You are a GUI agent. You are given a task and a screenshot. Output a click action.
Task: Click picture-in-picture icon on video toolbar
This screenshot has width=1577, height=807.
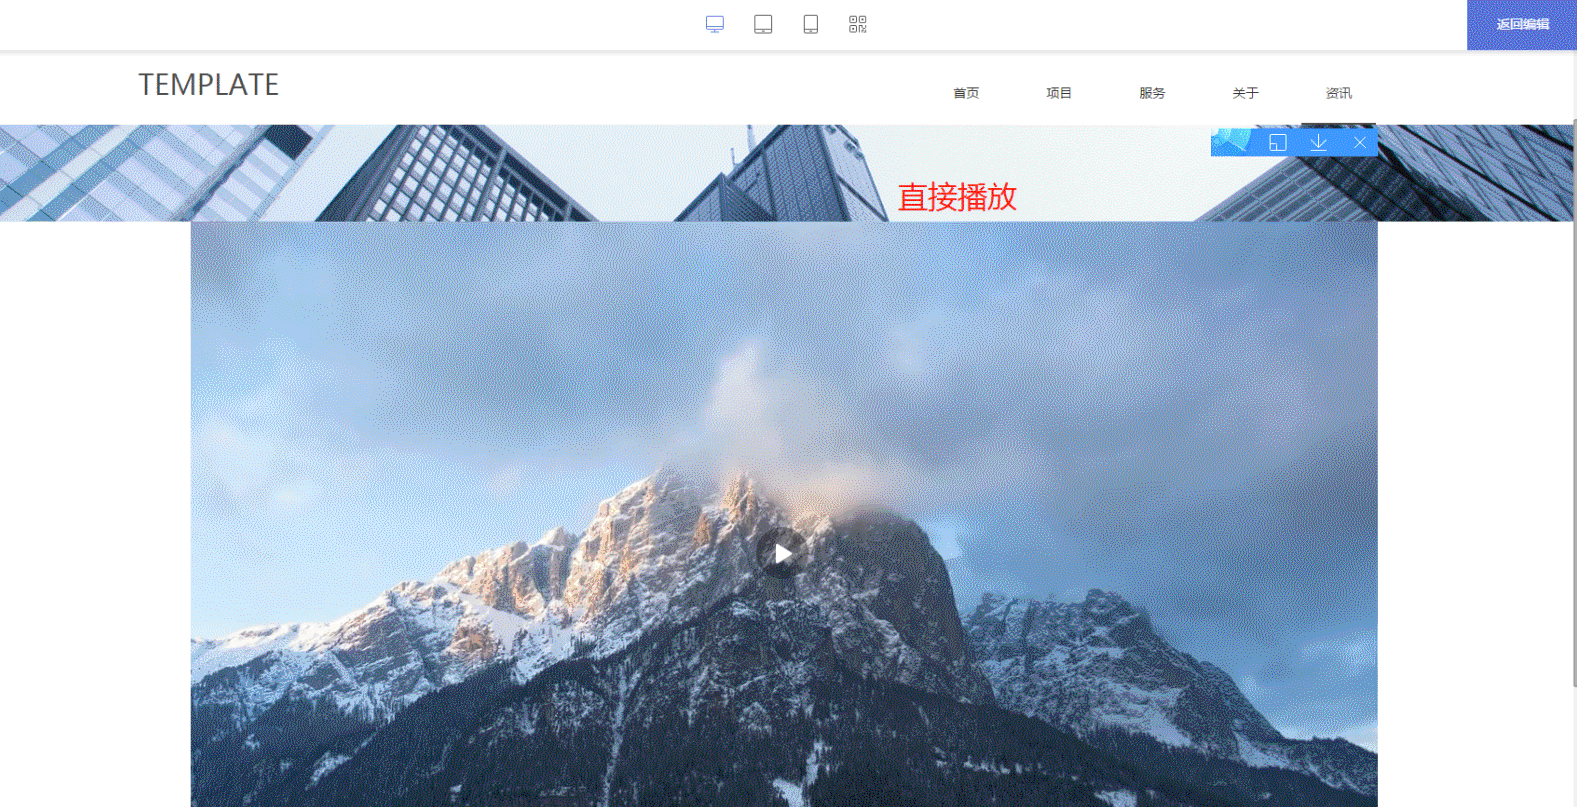point(1278,142)
